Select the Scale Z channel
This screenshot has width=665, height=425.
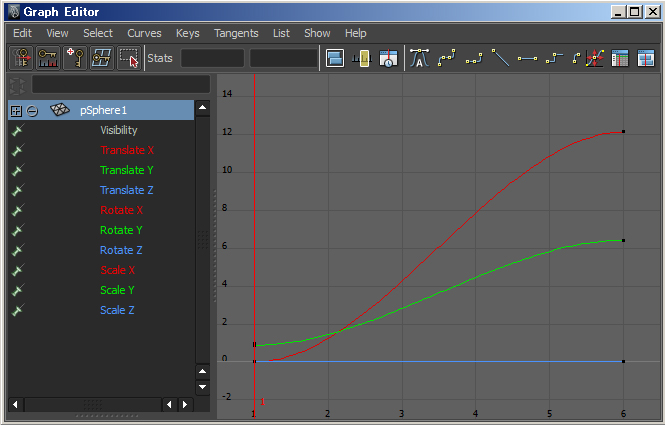117,310
